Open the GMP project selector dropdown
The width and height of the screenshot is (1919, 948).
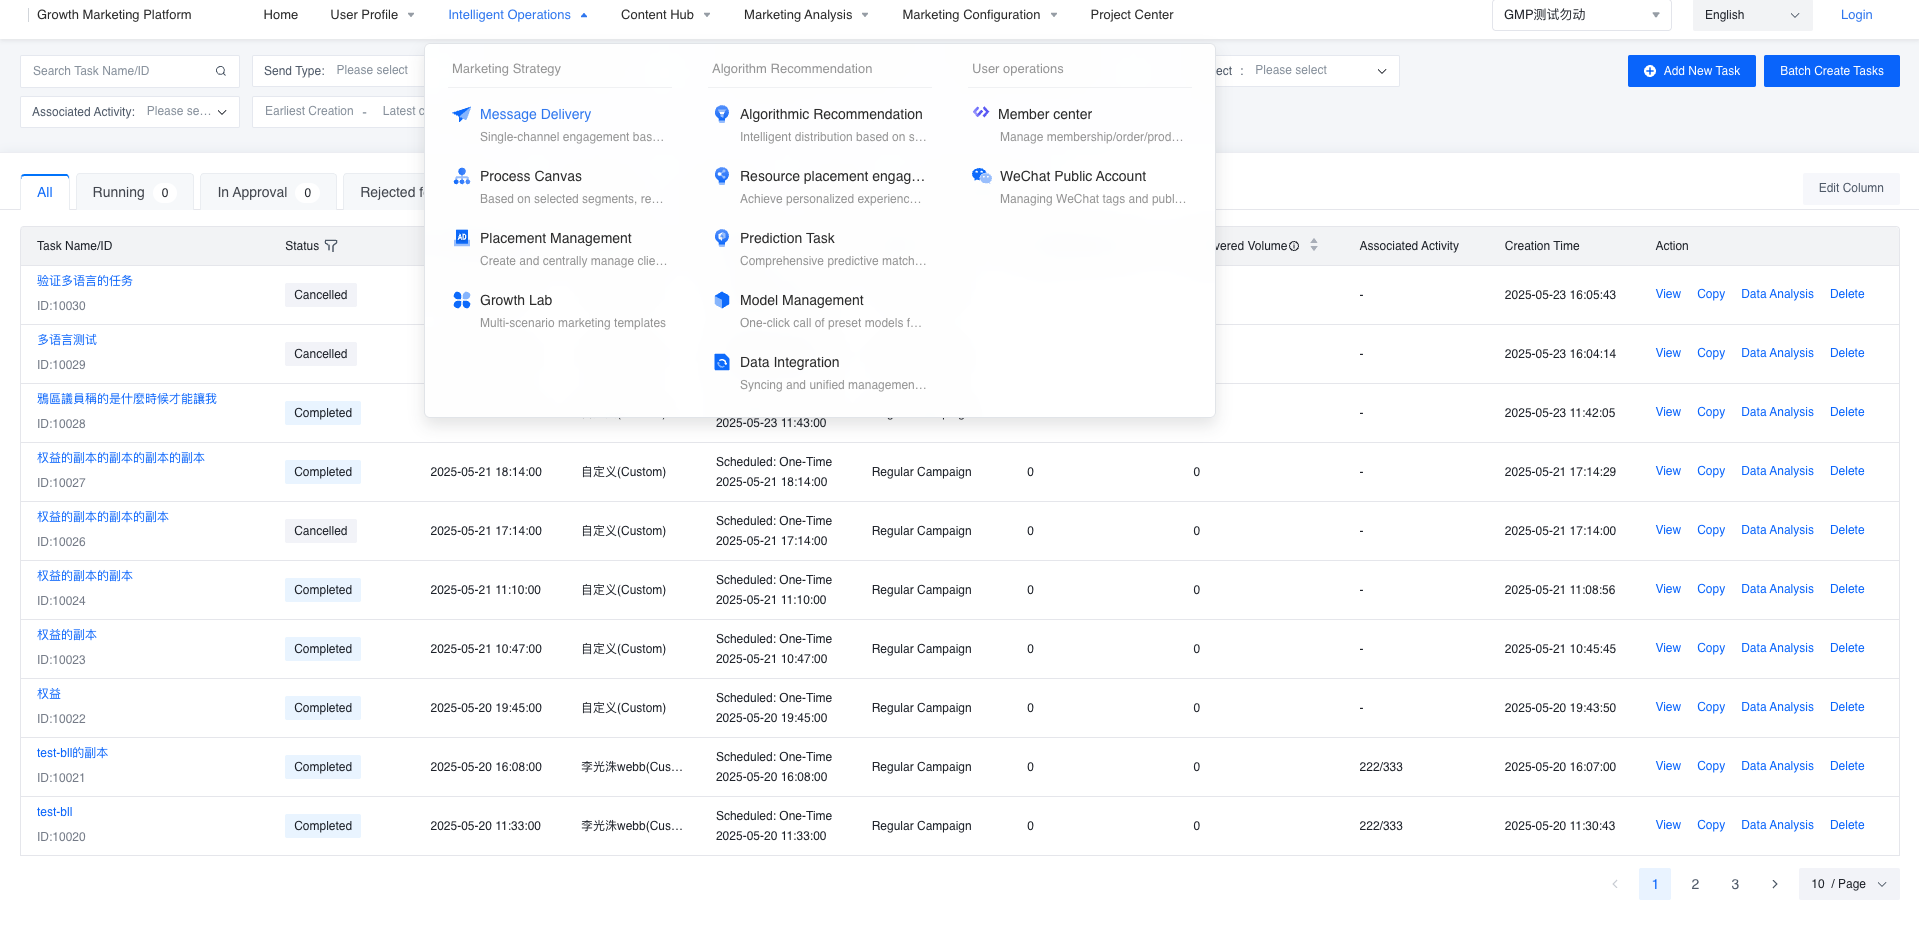[x=1581, y=15]
